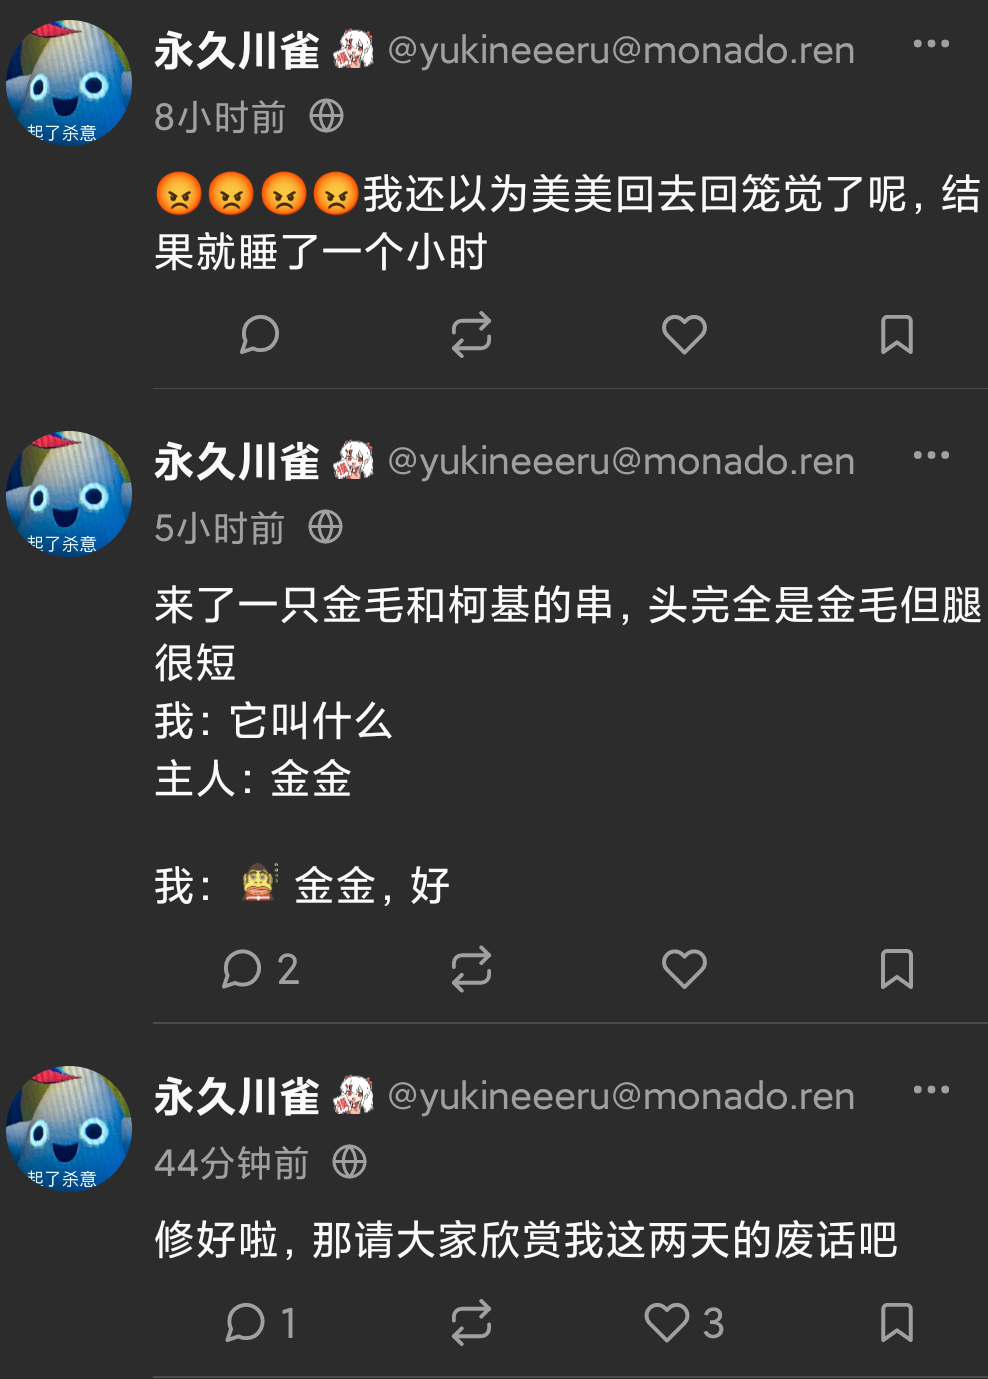The width and height of the screenshot is (988, 1379).
Task: Click the public visibility globe beside 5小时前
Action: click(326, 527)
